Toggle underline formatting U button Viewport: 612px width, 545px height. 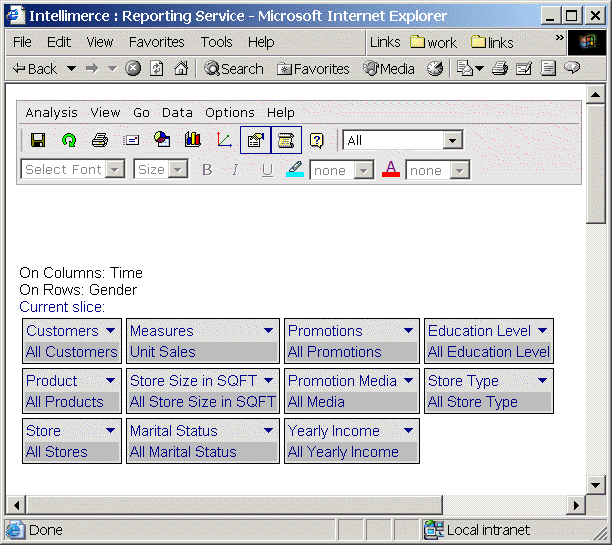point(267,170)
